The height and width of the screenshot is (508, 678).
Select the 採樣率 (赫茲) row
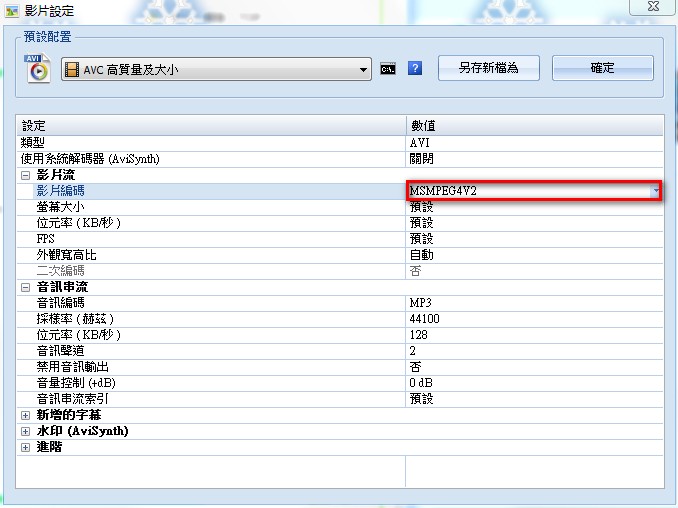tap(339, 319)
